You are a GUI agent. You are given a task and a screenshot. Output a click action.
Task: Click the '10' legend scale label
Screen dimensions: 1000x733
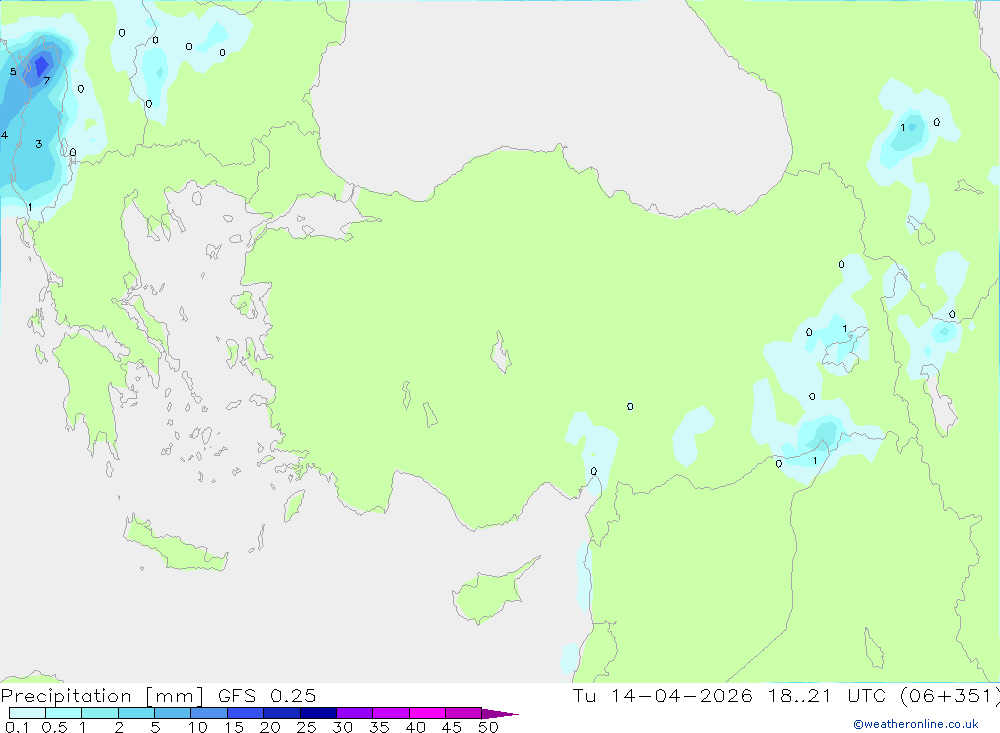tap(198, 727)
